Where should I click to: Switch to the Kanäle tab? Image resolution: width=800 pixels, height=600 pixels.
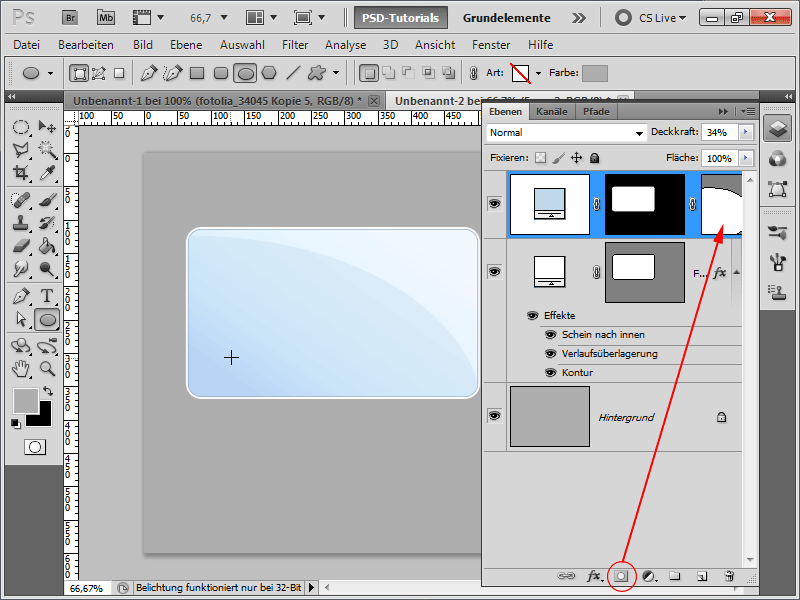pyautogui.click(x=552, y=112)
